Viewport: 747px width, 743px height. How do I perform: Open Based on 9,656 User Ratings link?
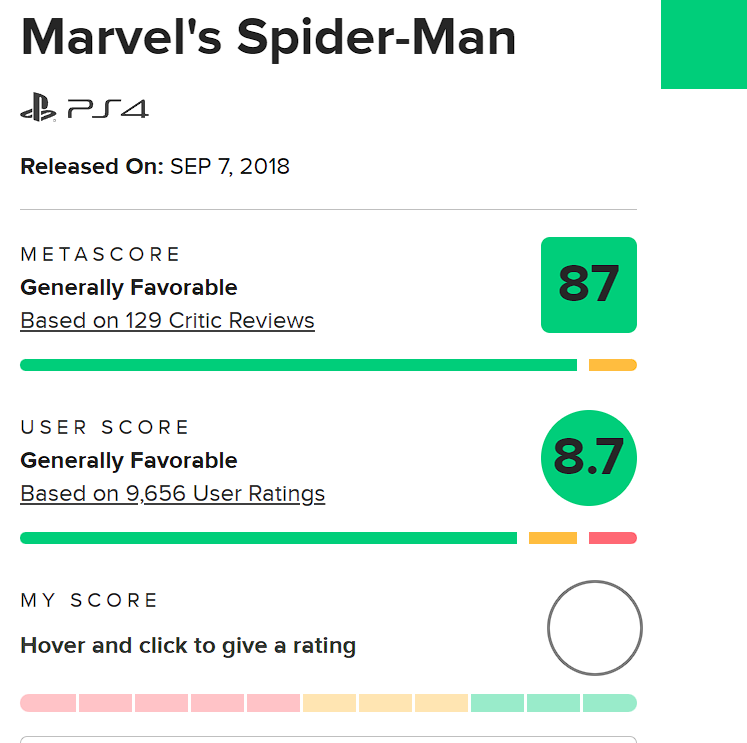tap(172, 494)
